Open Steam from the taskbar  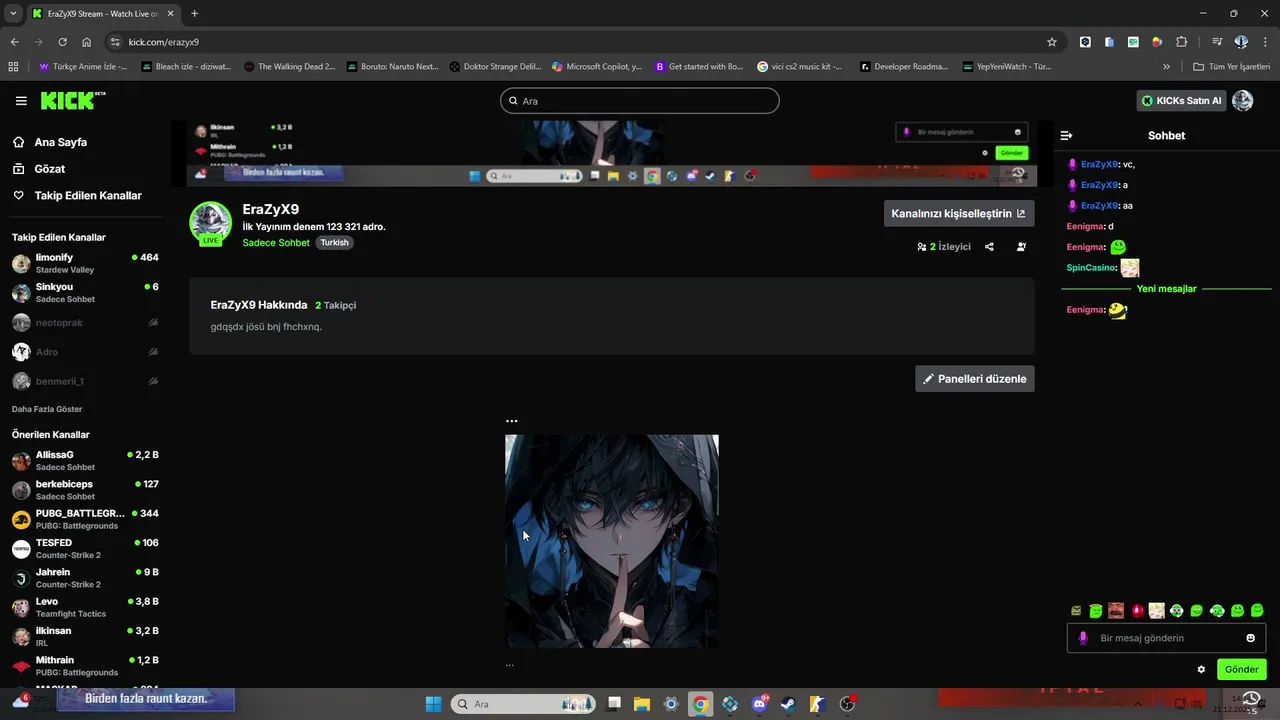click(788, 704)
